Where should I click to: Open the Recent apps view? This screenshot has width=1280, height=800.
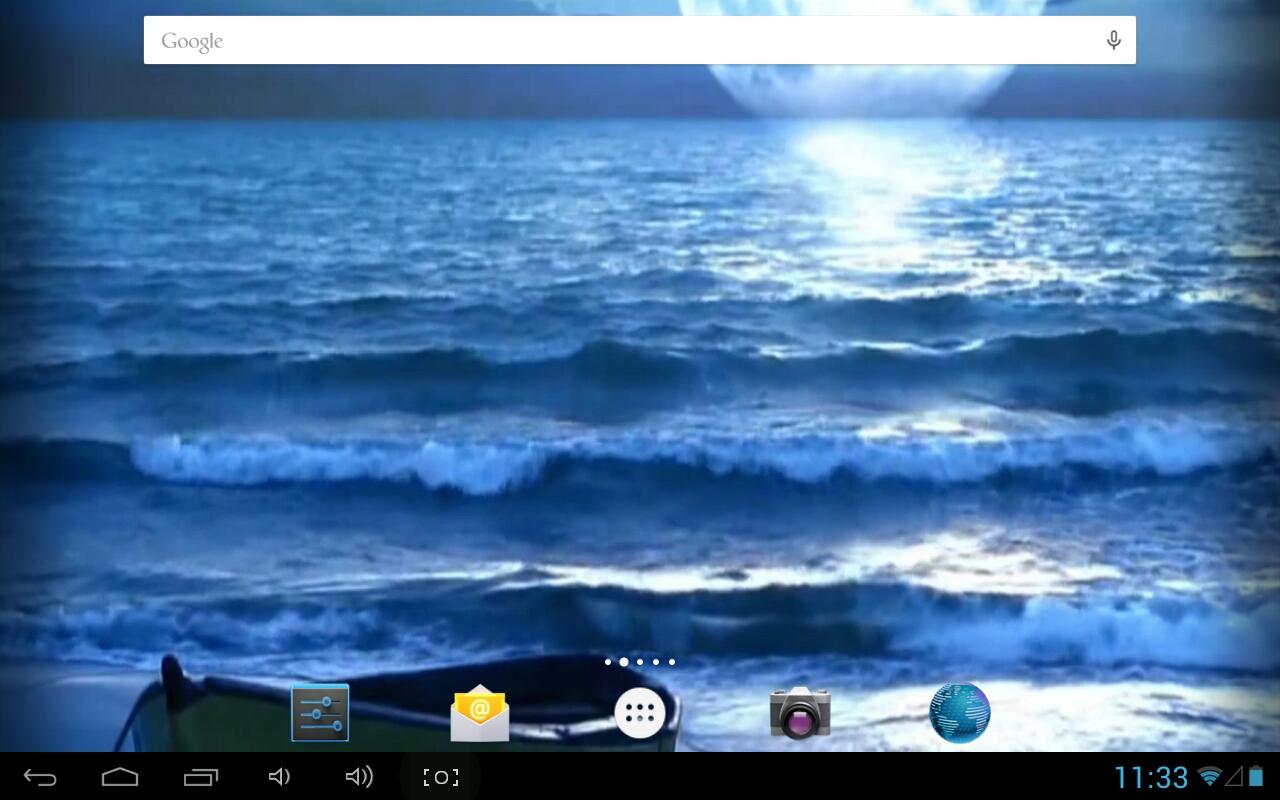coord(200,777)
